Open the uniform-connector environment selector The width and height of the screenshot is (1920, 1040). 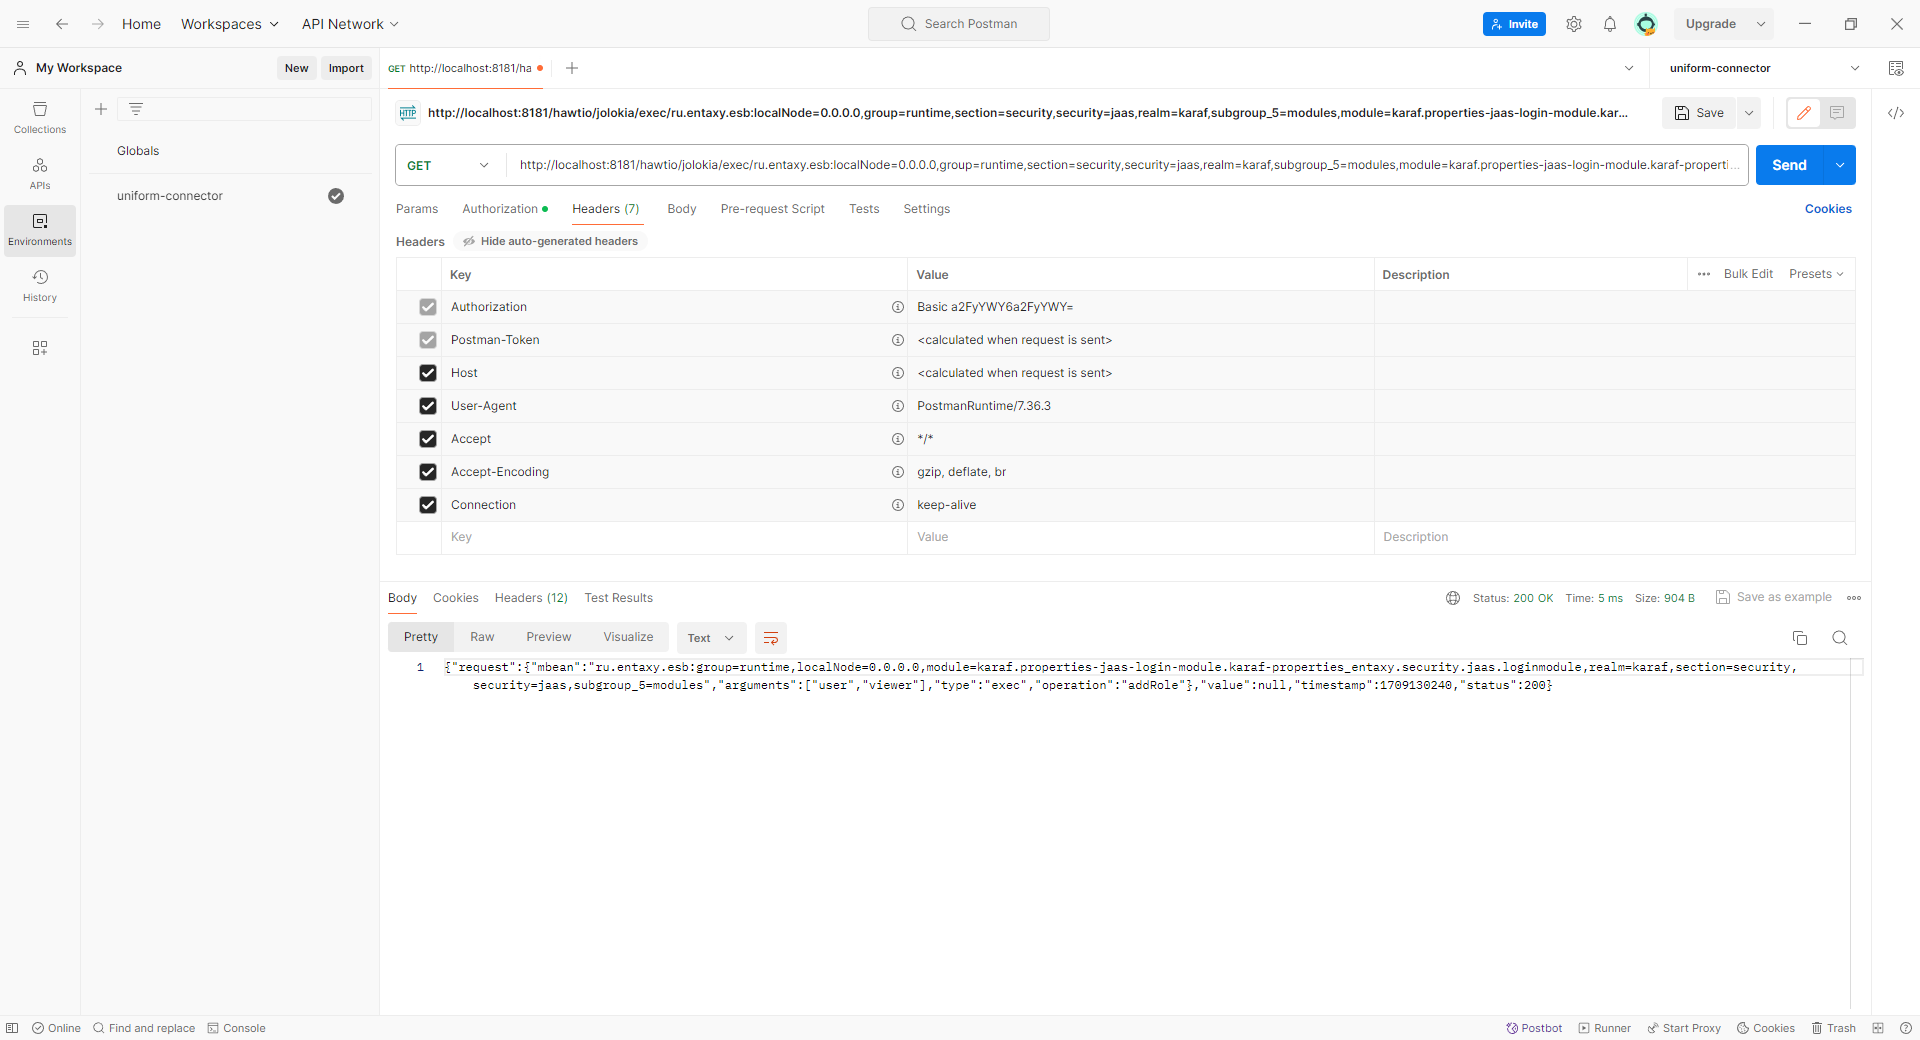[1763, 68]
